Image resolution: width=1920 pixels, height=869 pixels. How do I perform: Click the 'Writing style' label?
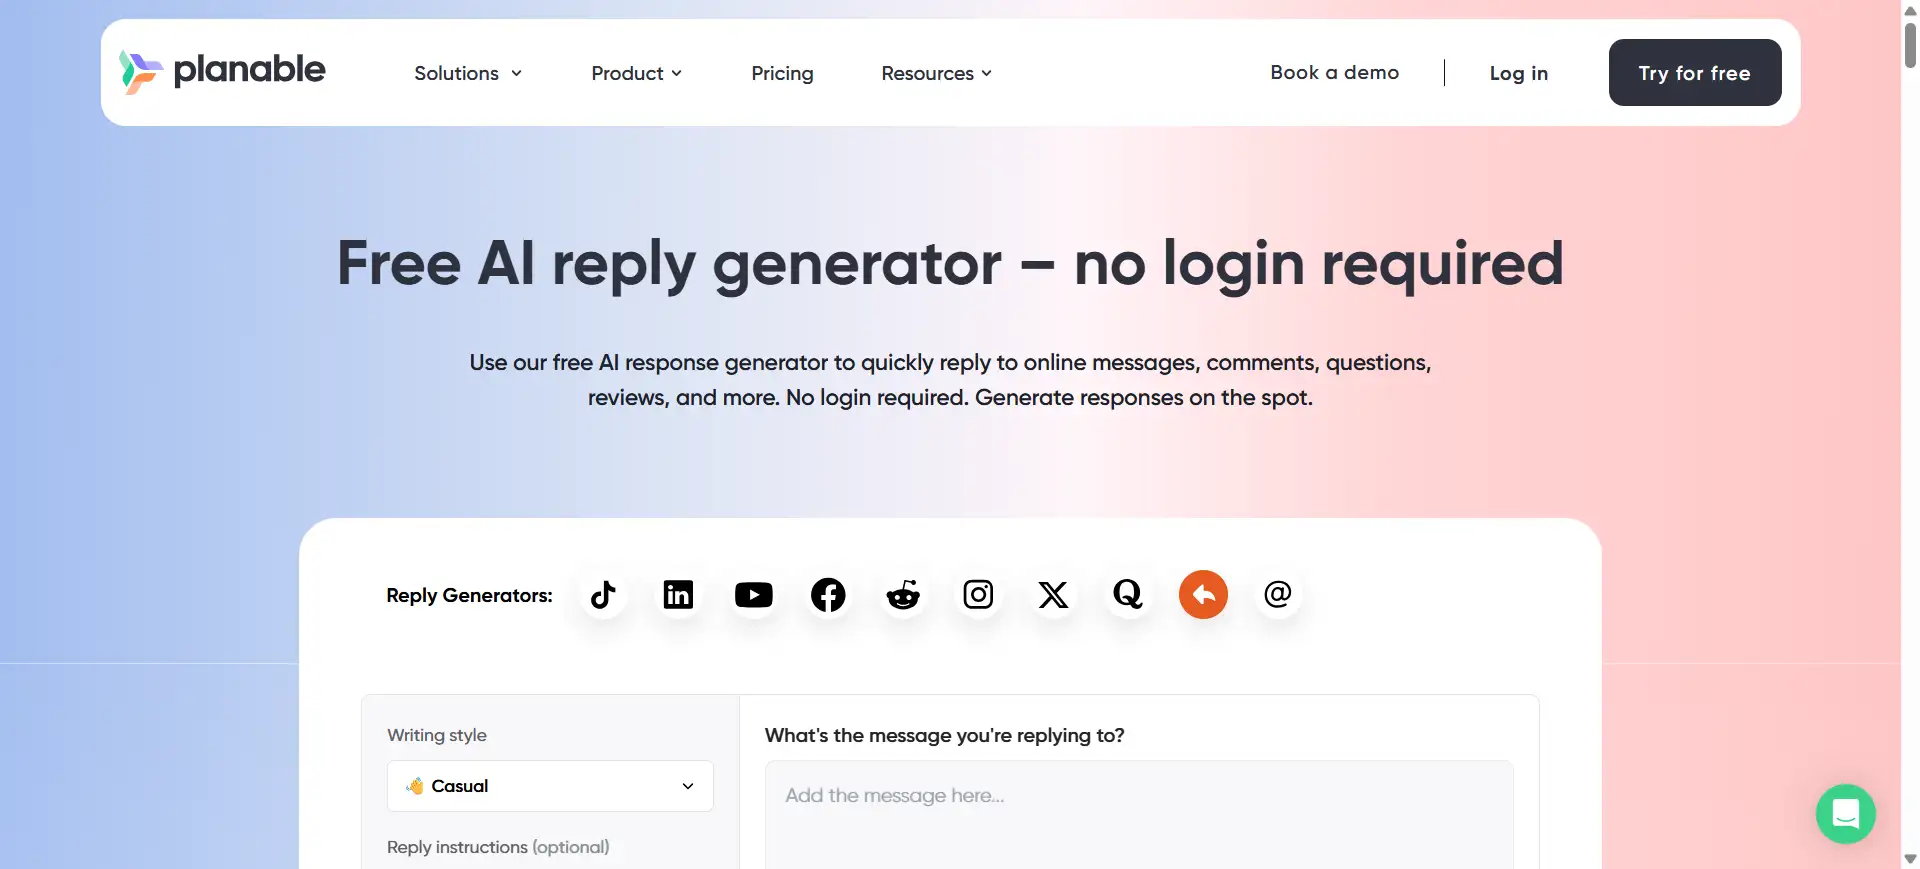[x=437, y=735]
